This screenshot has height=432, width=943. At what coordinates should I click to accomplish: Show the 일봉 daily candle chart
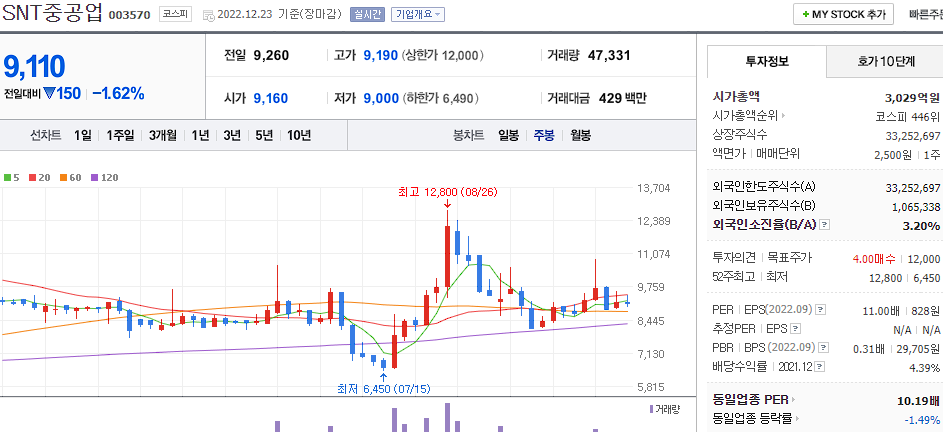point(509,135)
